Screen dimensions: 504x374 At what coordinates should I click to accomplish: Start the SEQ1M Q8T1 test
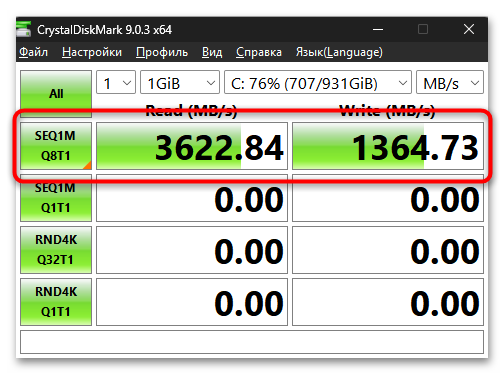(56, 146)
